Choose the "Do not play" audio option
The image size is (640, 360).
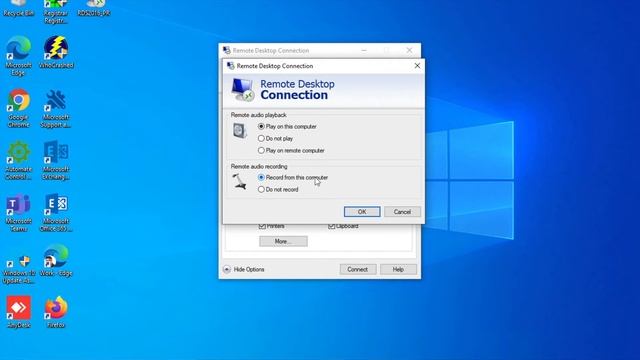(276, 138)
